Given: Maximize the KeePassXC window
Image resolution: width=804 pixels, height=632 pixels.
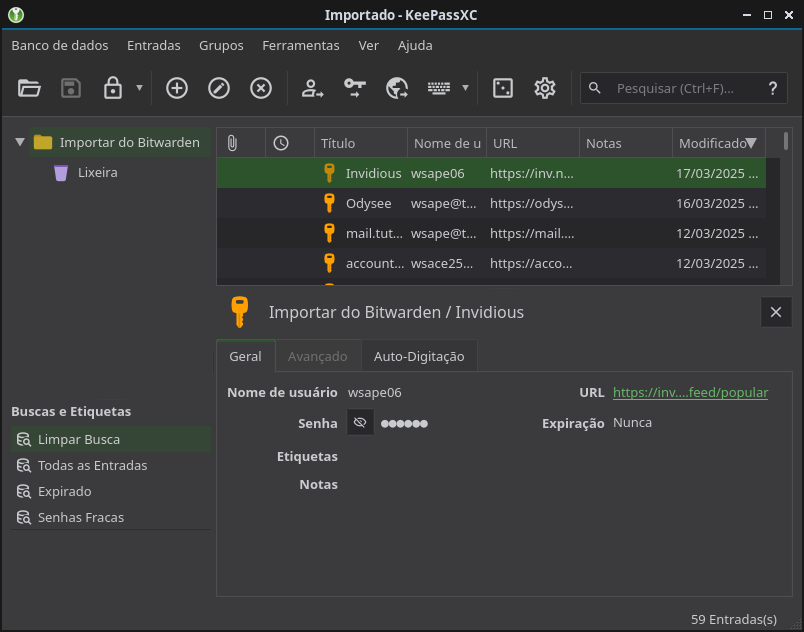Looking at the screenshot, I should point(768,15).
